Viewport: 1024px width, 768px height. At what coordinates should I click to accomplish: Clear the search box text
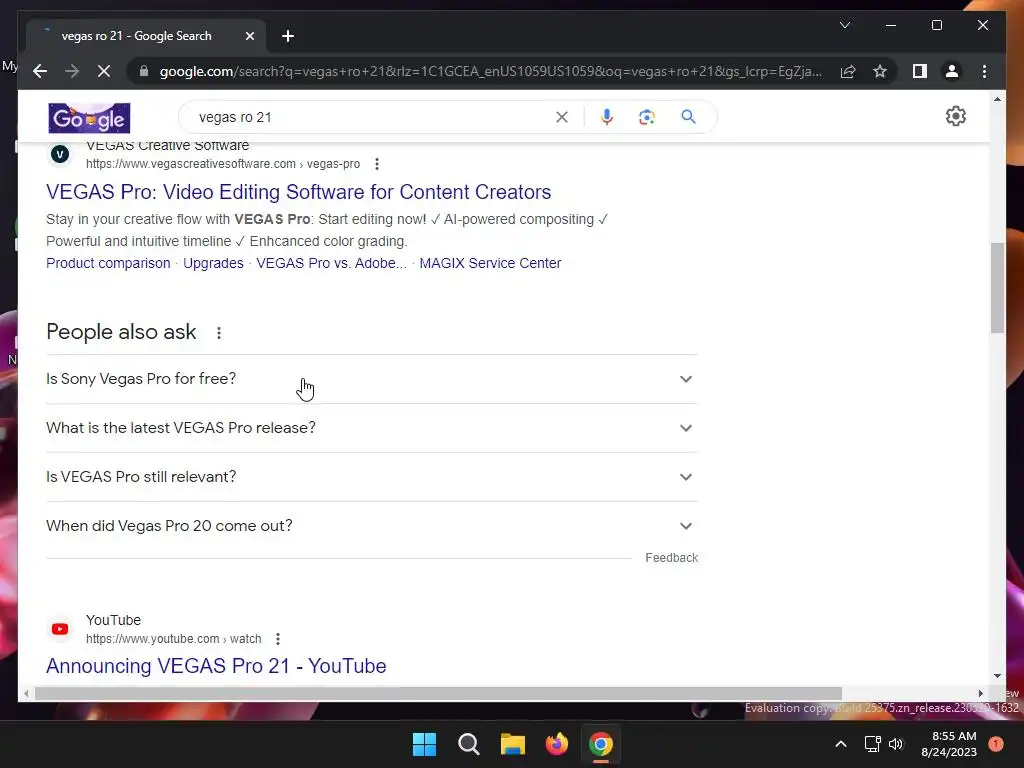coord(562,117)
